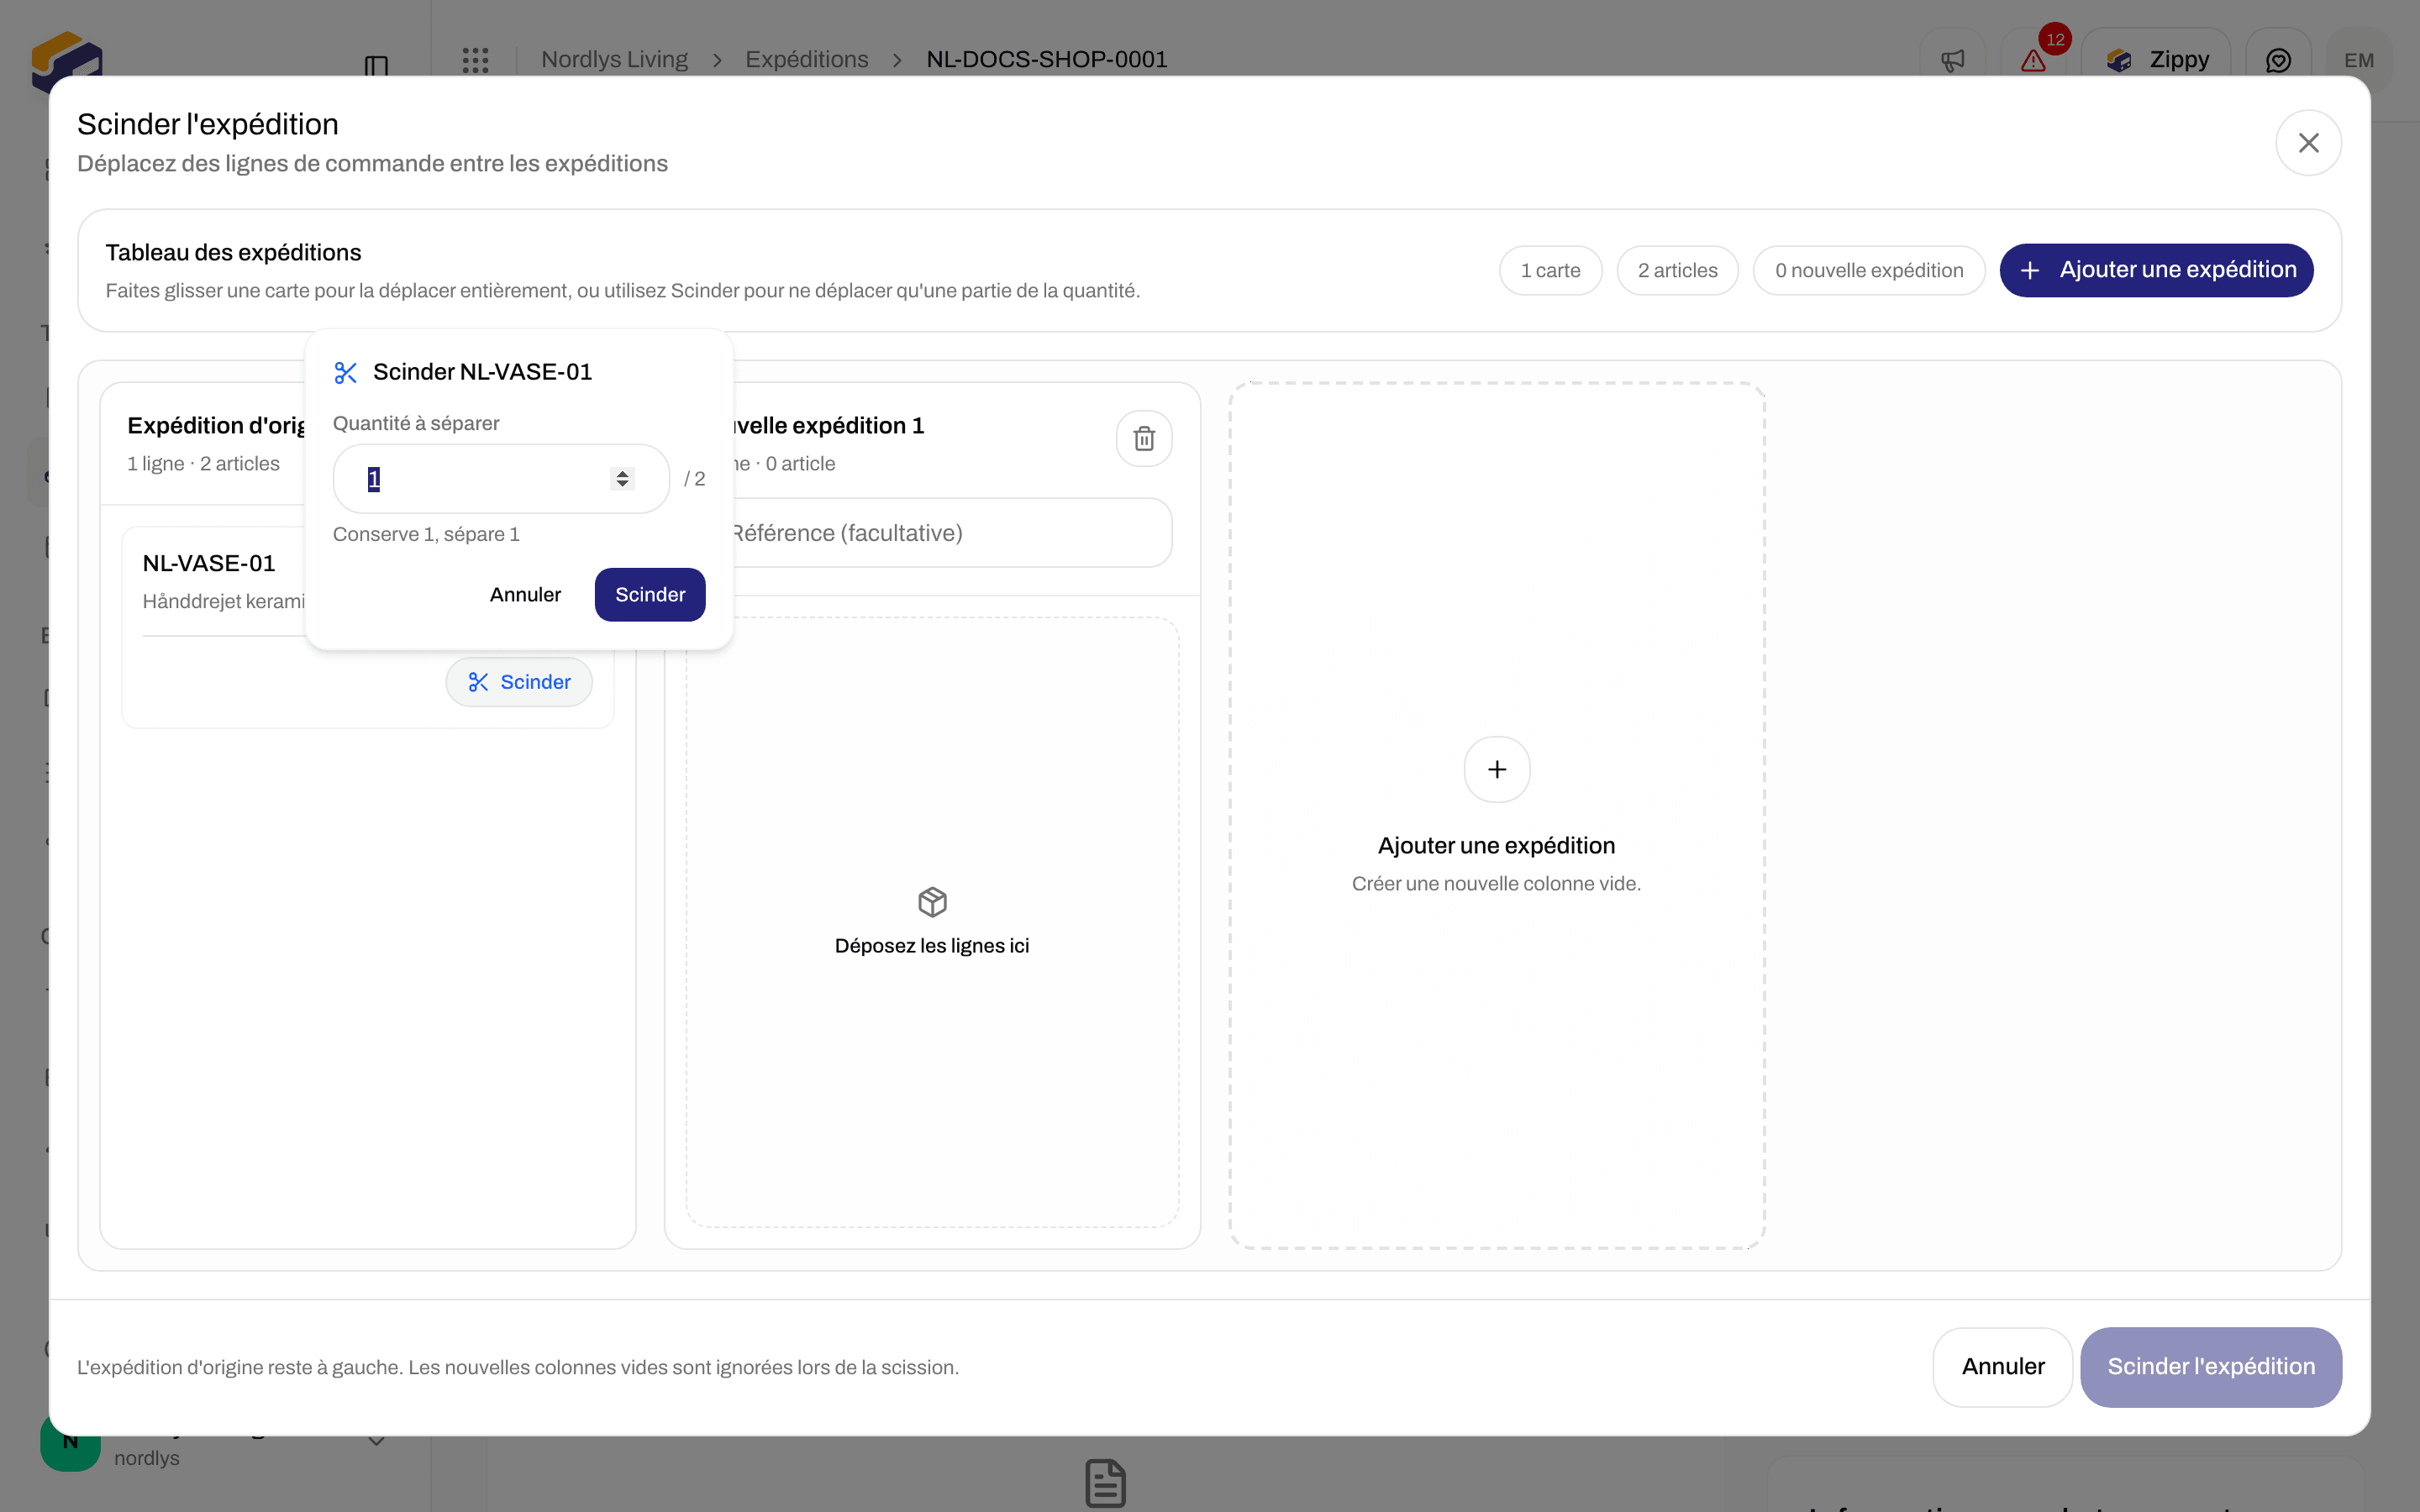Cancel the split popover with Annuler
Screen dimensions: 2420x1512
tap(525, 595)
